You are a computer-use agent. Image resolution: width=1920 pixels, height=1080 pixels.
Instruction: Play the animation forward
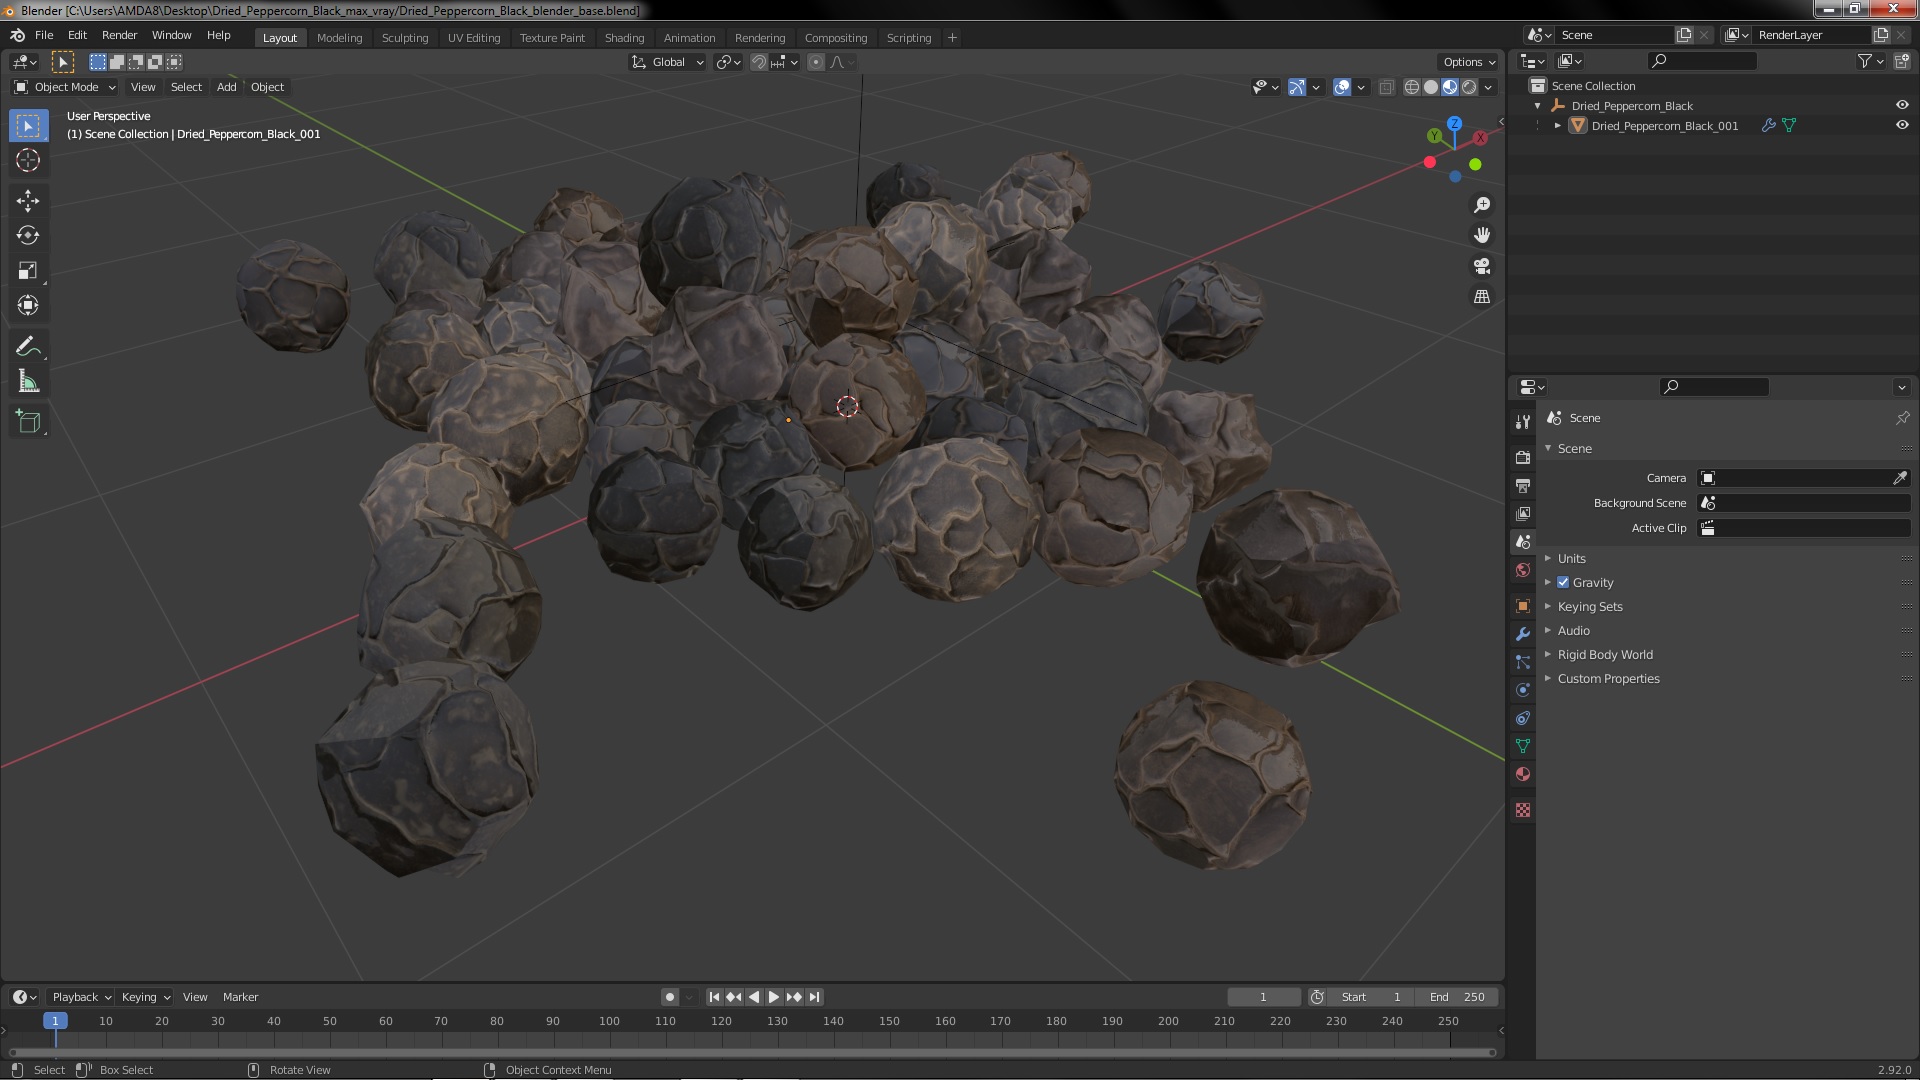(x=774, y=997)
